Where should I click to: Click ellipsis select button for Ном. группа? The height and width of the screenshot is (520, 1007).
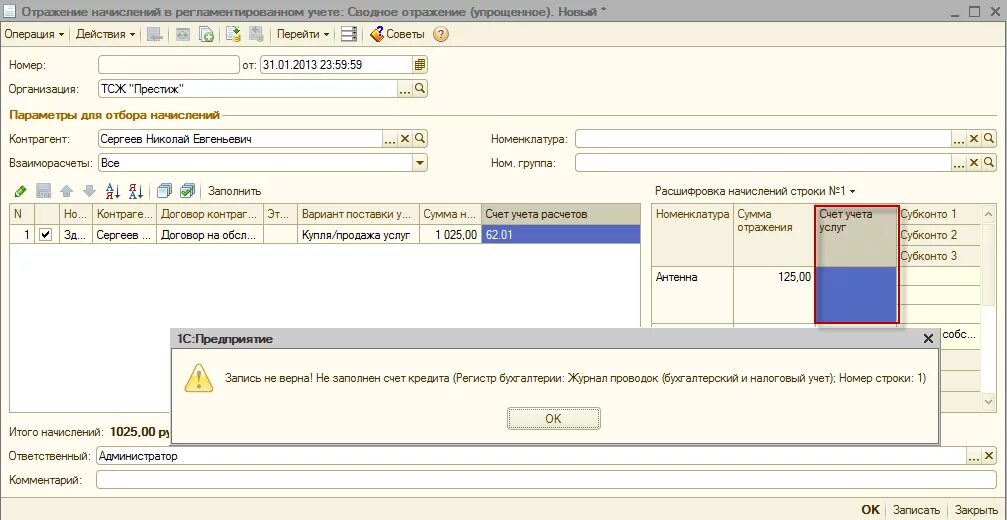point(959,163)
